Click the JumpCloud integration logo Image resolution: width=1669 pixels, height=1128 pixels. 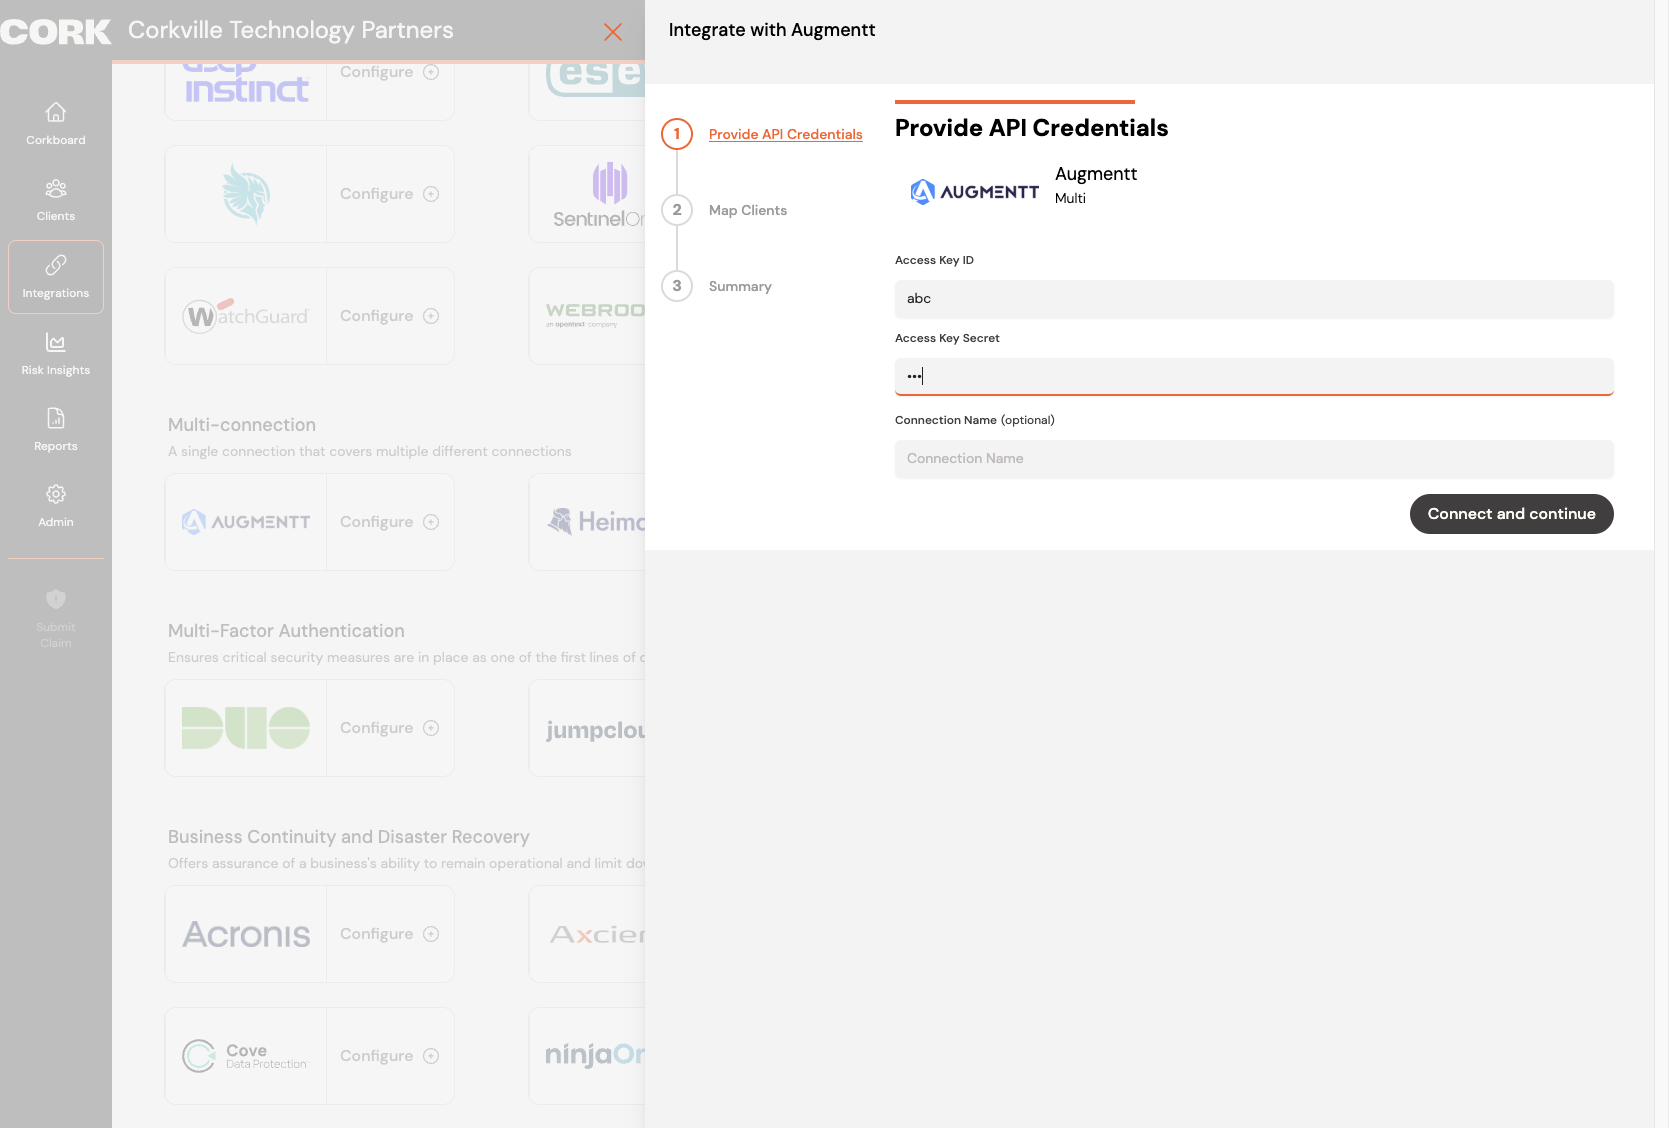596,730
